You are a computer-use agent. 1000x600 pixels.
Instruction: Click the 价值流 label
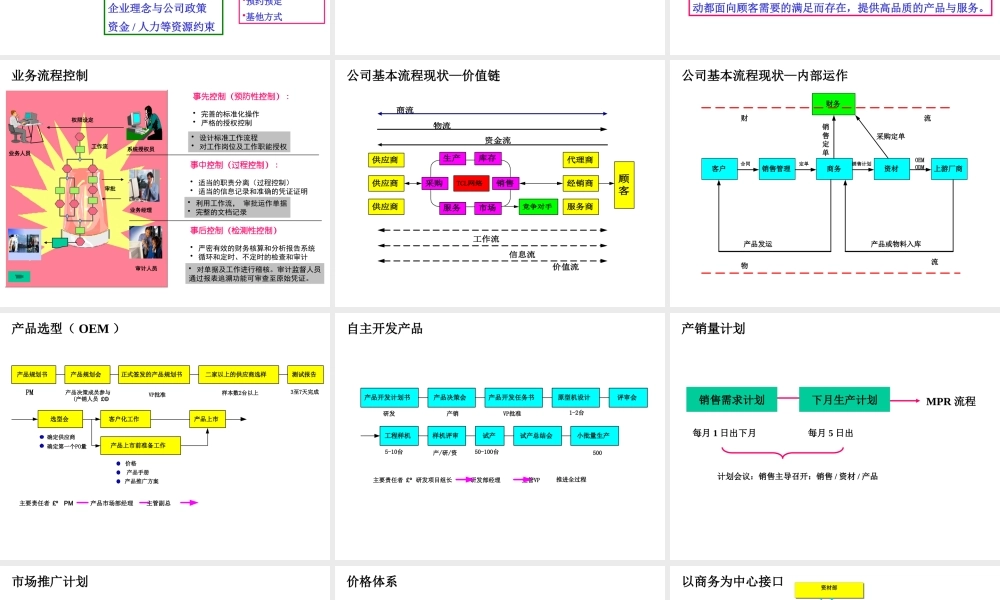(x=566, y=267)
